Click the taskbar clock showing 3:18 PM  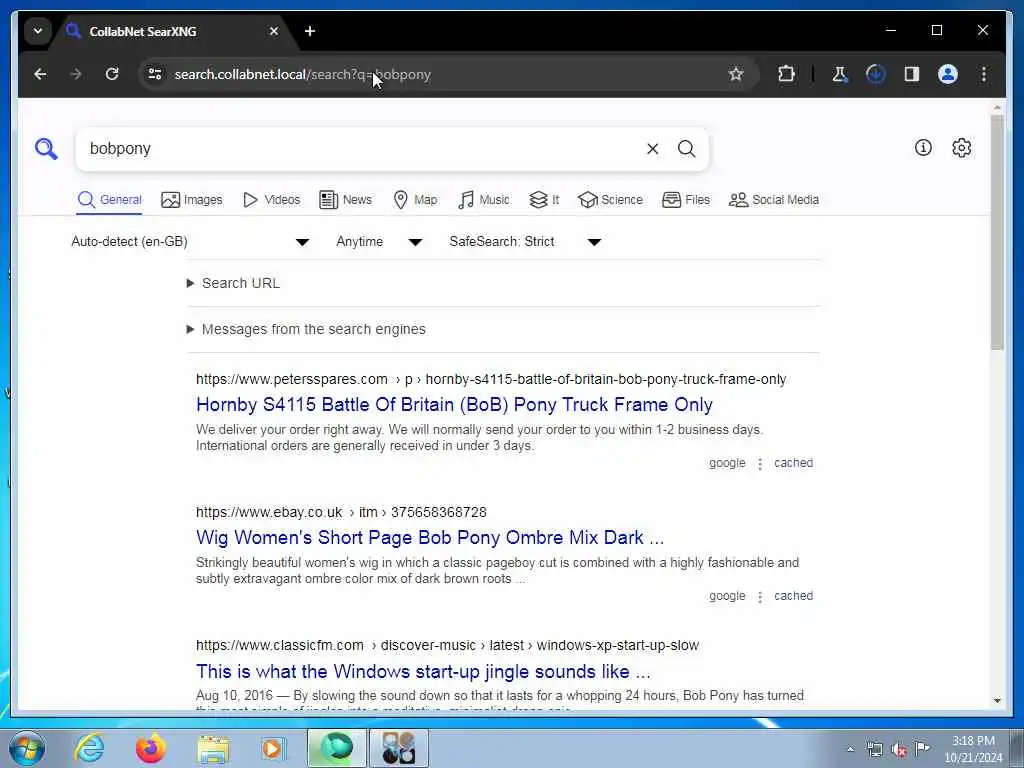click(x=973, y=749)
